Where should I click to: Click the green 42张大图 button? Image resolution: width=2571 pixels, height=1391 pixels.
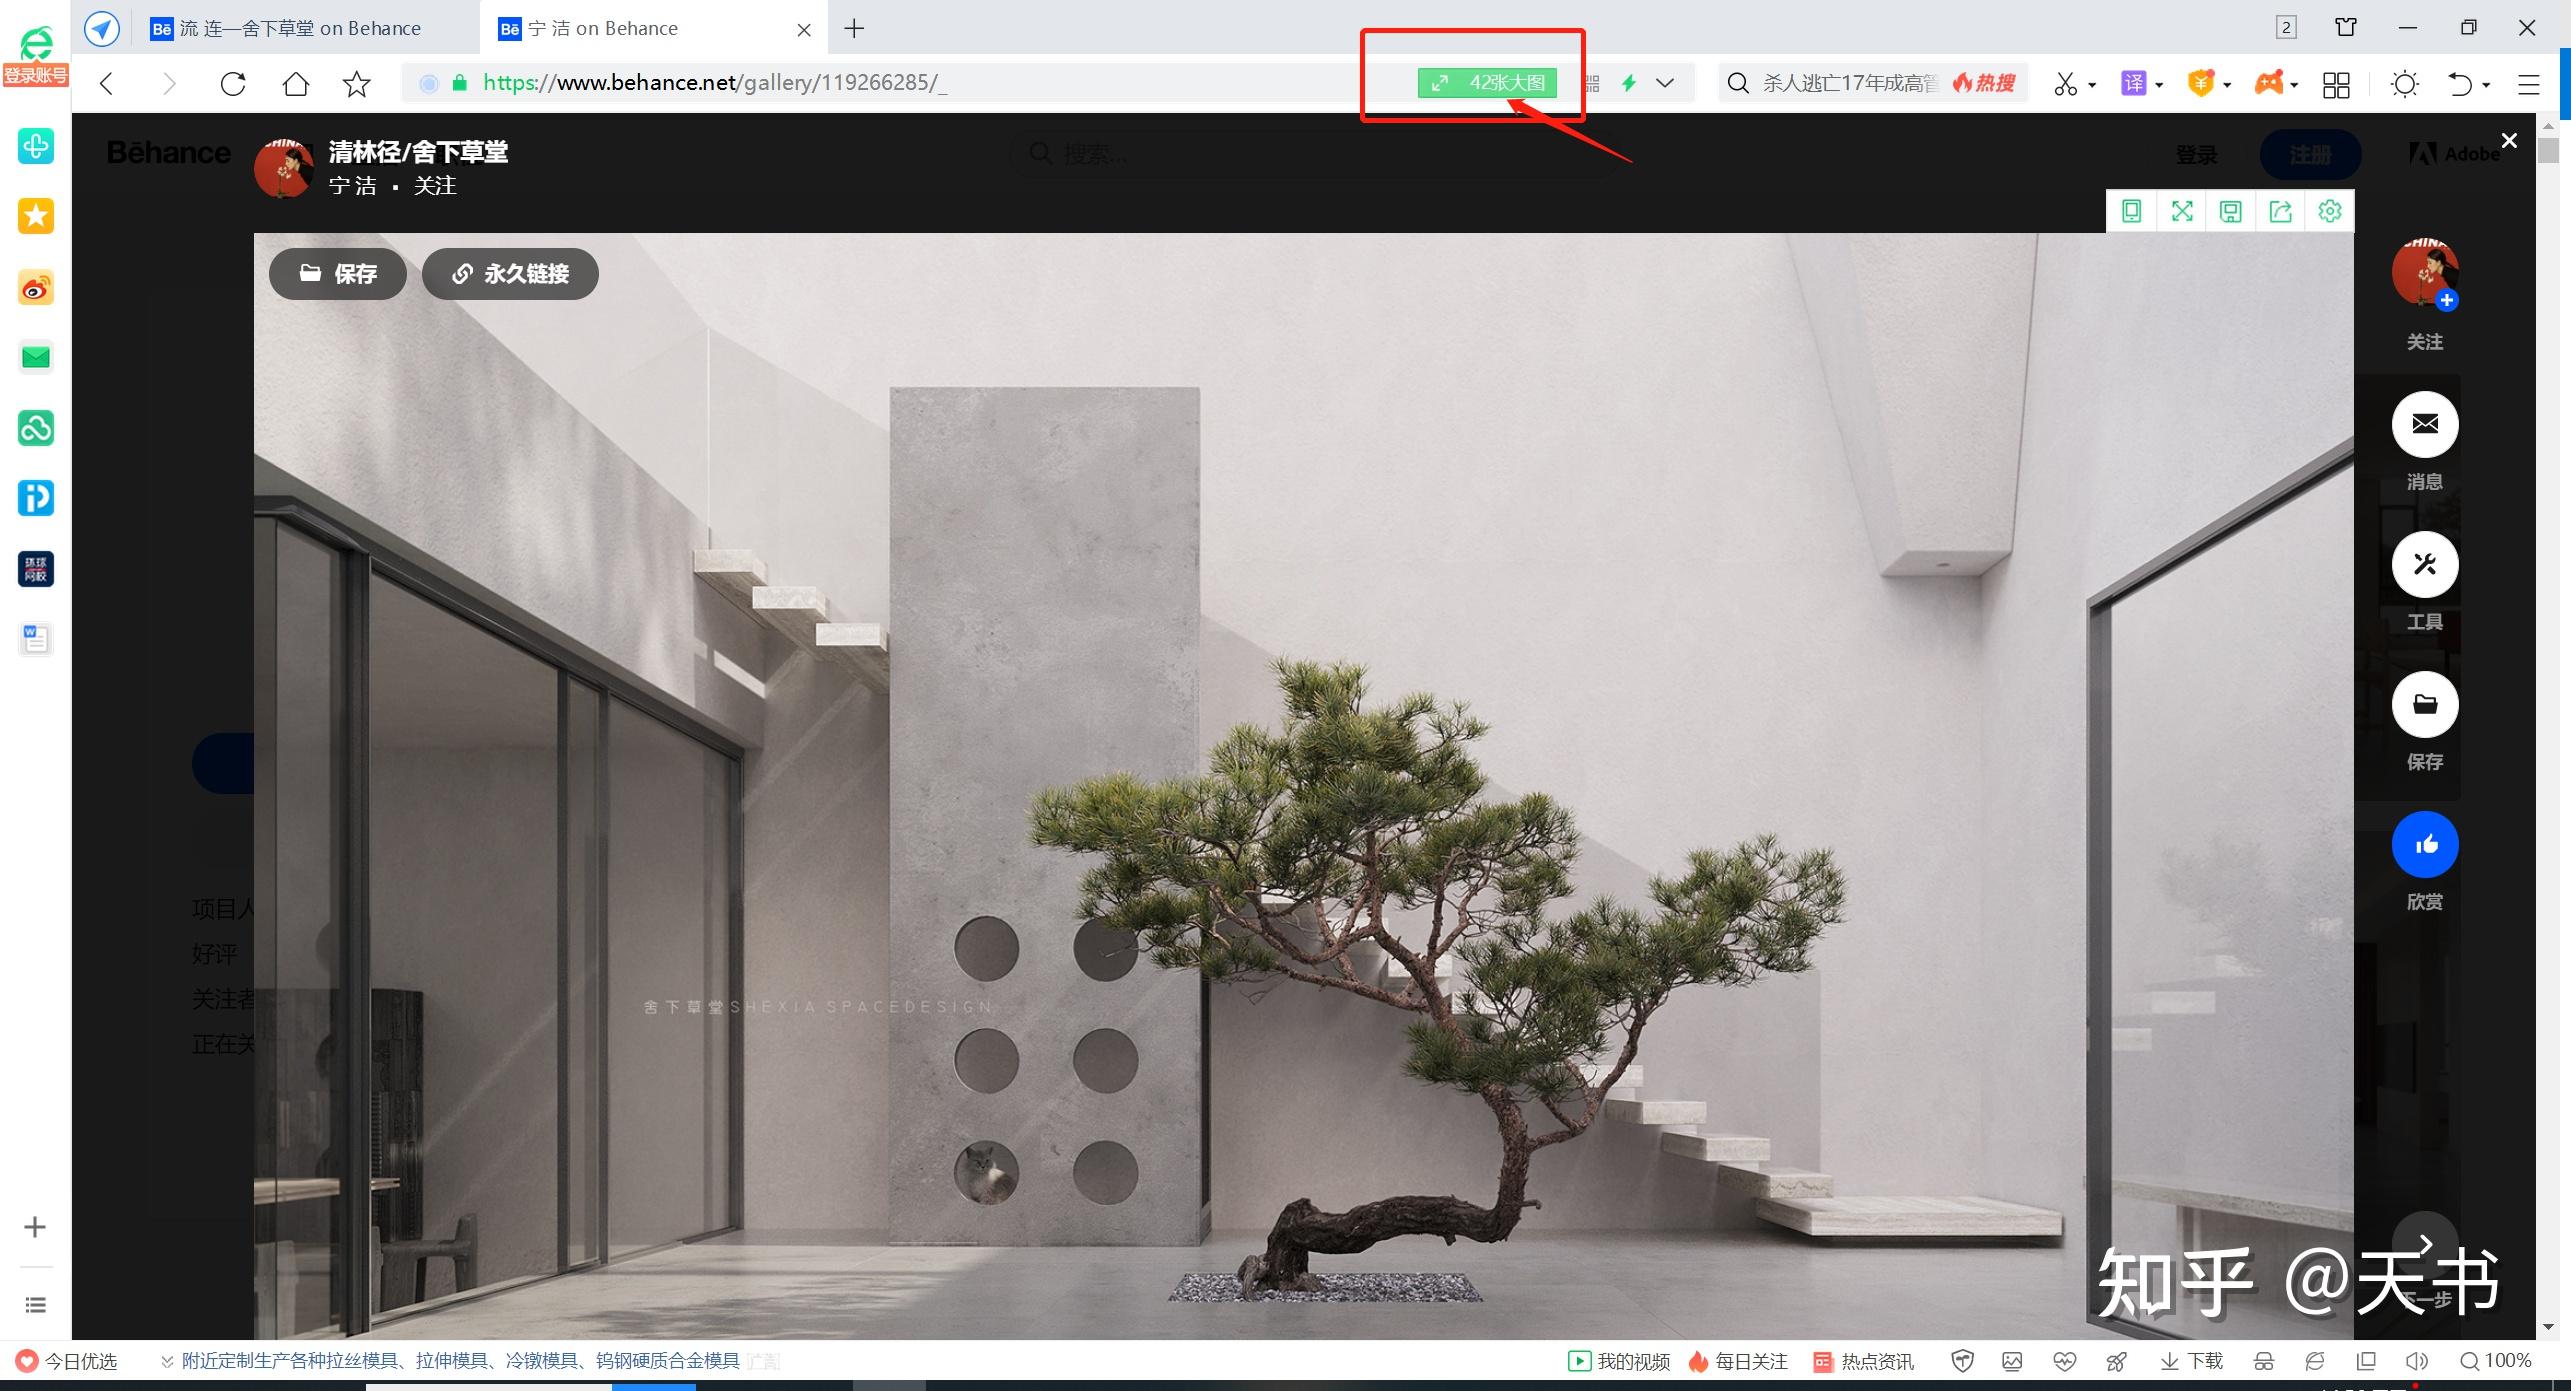click(x=1487, y=83)
